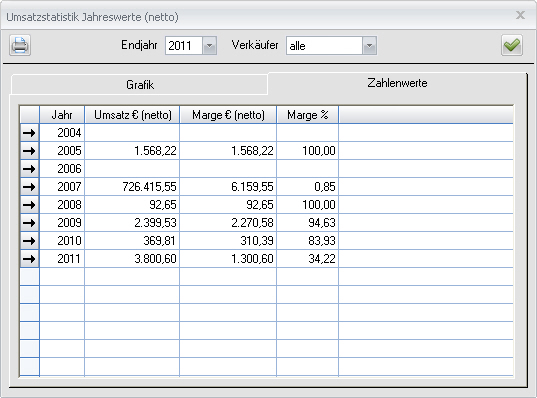Click Marge value 92,65 for 2008
The width and height of the screenshot is (537, 398).
[228, 205]
